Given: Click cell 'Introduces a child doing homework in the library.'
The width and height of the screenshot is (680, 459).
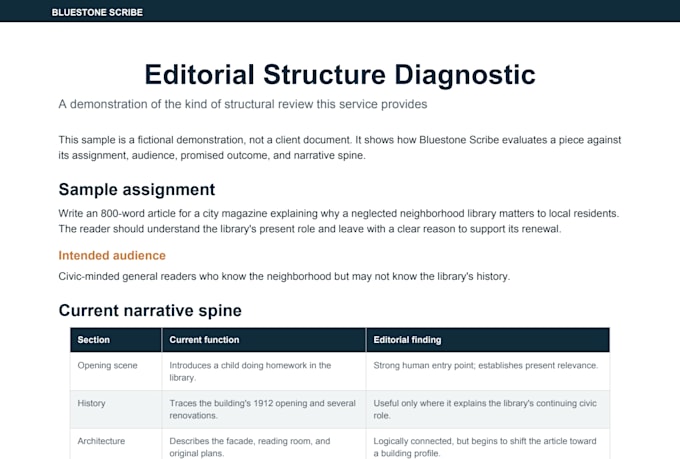Looking at the screenshot, I should point(264,371).
